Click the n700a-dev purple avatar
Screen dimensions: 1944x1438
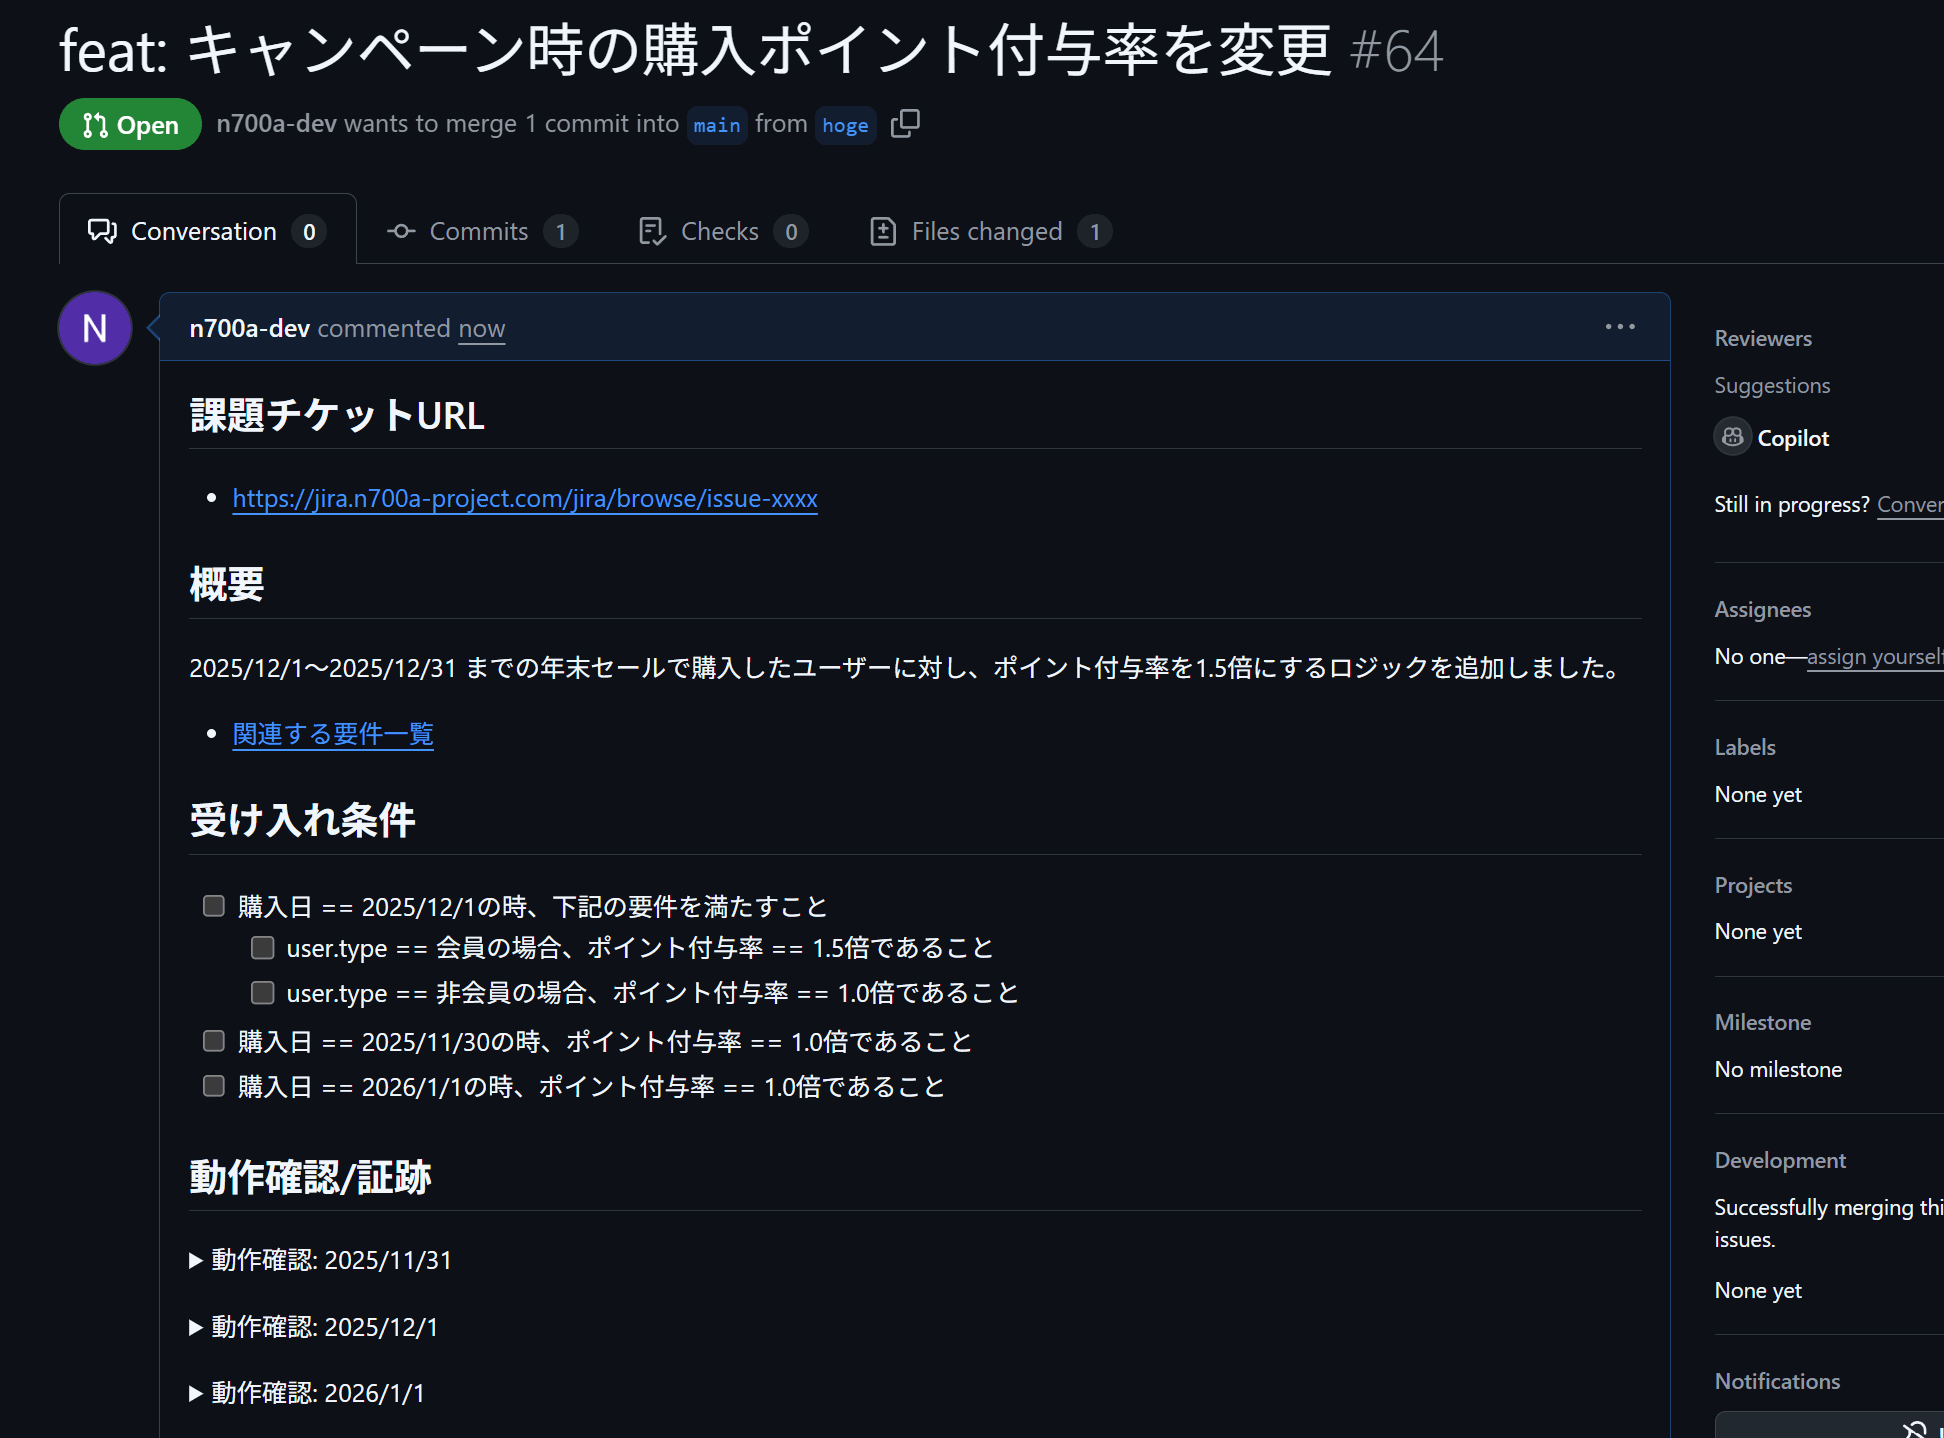(95, 328)
